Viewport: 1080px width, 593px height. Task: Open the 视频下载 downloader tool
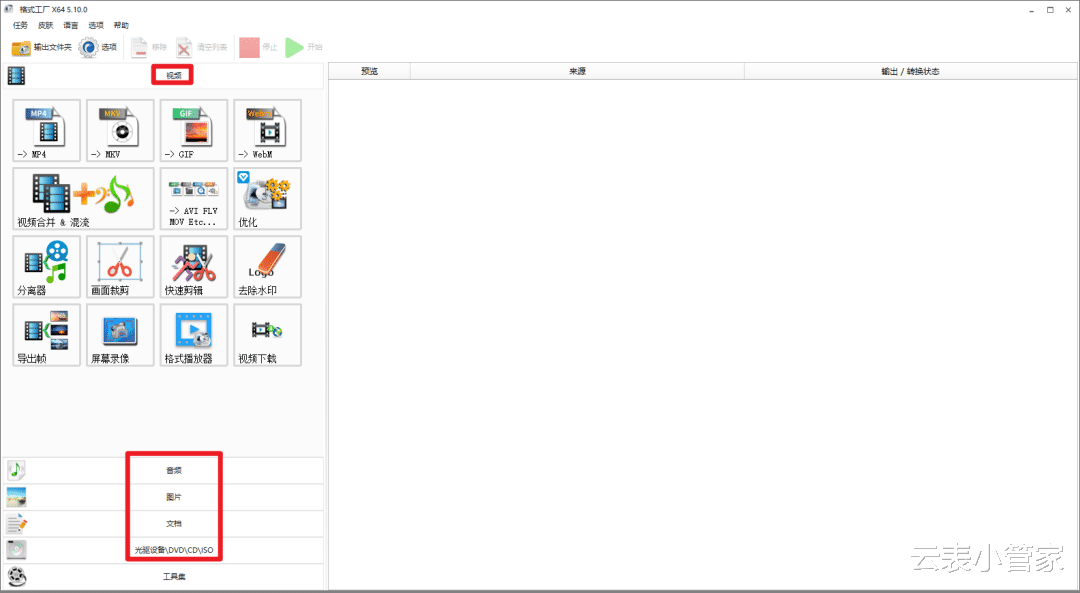267,335
